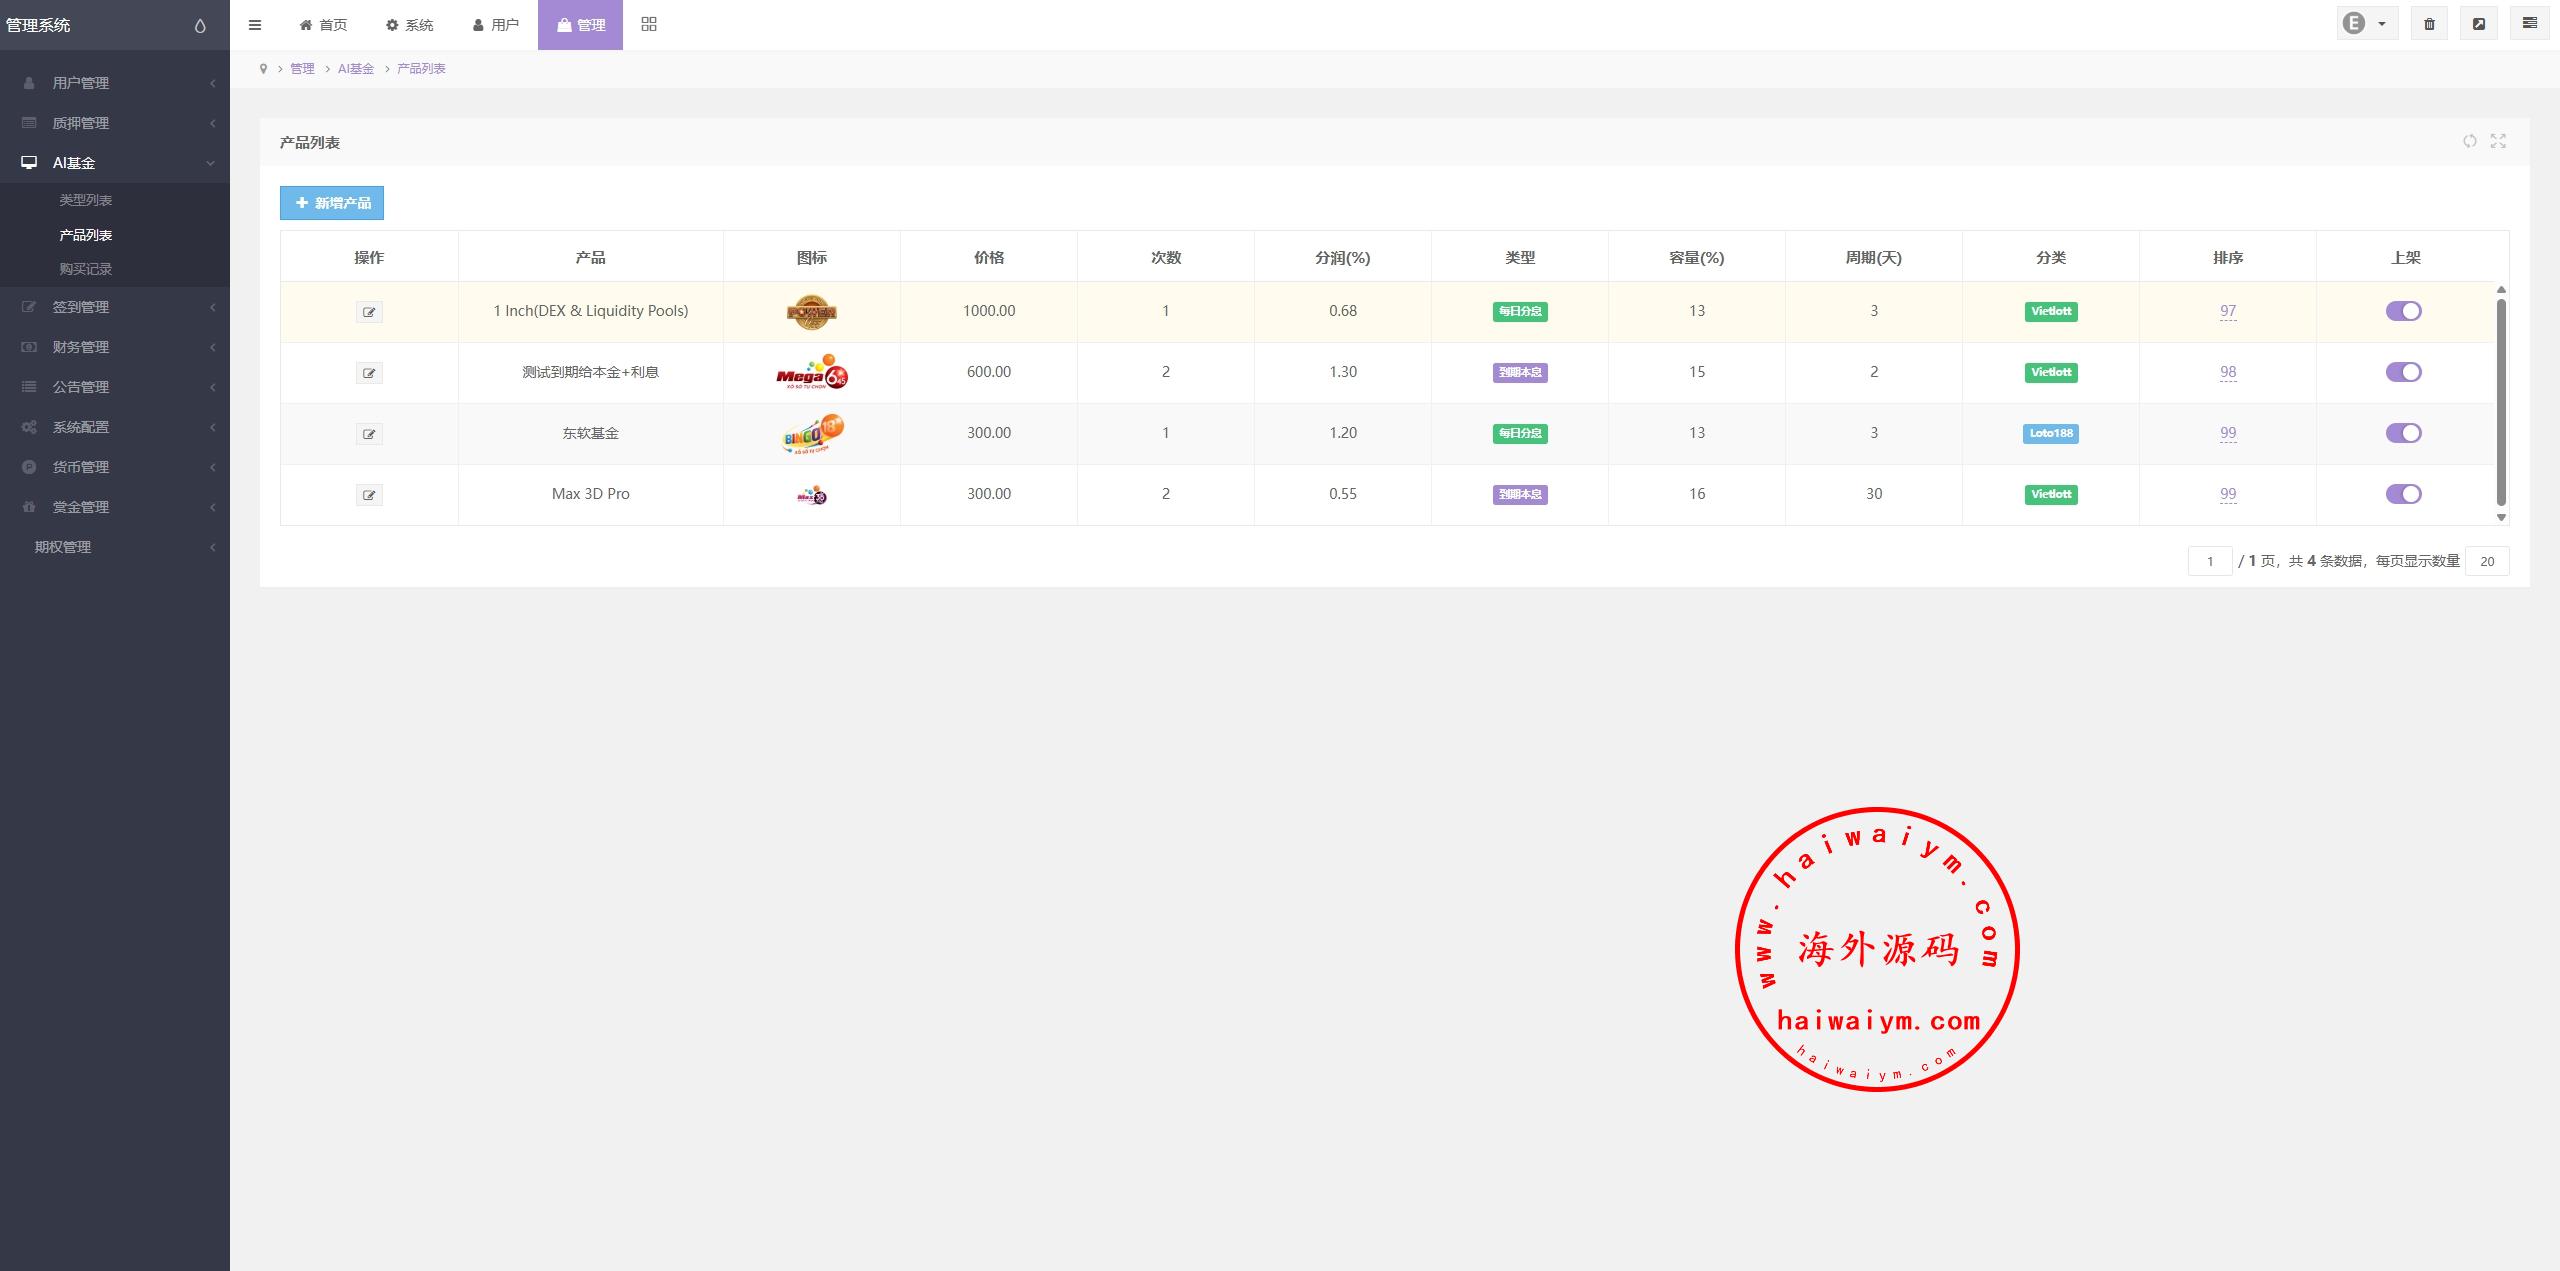This screenshot has height=1271, width=2560.
Task: Click the hamburger menu collapse icon
Action: (255, 25)
